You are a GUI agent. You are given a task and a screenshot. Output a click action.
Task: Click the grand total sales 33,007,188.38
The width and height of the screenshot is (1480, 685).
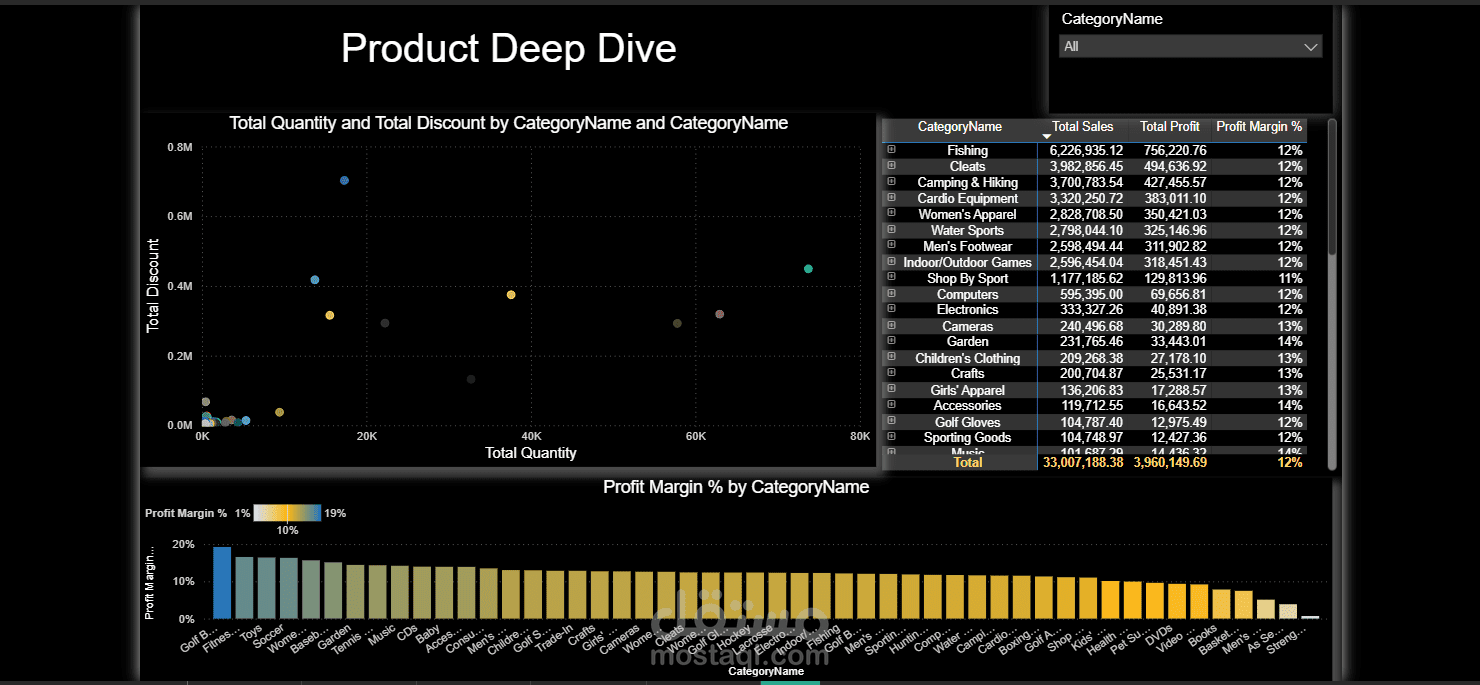[x=1083, y=462]
